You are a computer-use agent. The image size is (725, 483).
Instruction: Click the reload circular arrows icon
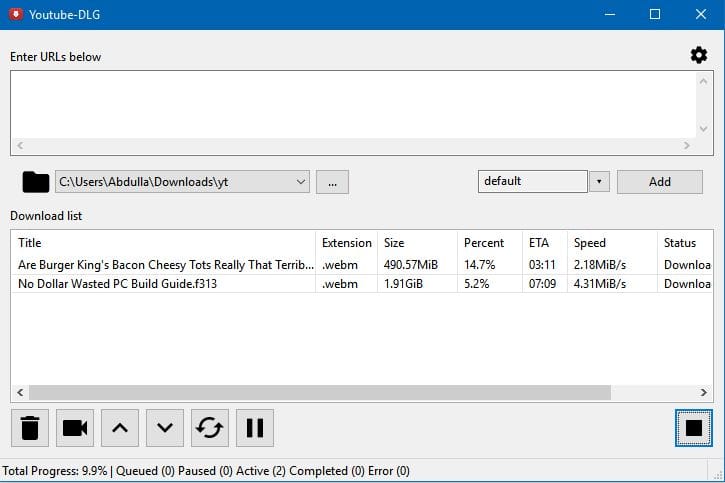pyautogui.click(x=209, y=428)
